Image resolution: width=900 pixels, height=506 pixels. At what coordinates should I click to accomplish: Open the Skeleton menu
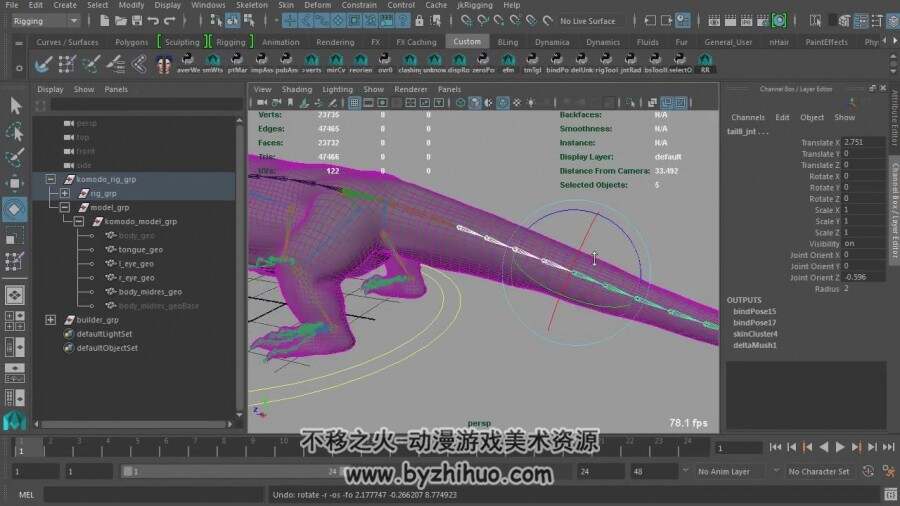tap(251, 5)
